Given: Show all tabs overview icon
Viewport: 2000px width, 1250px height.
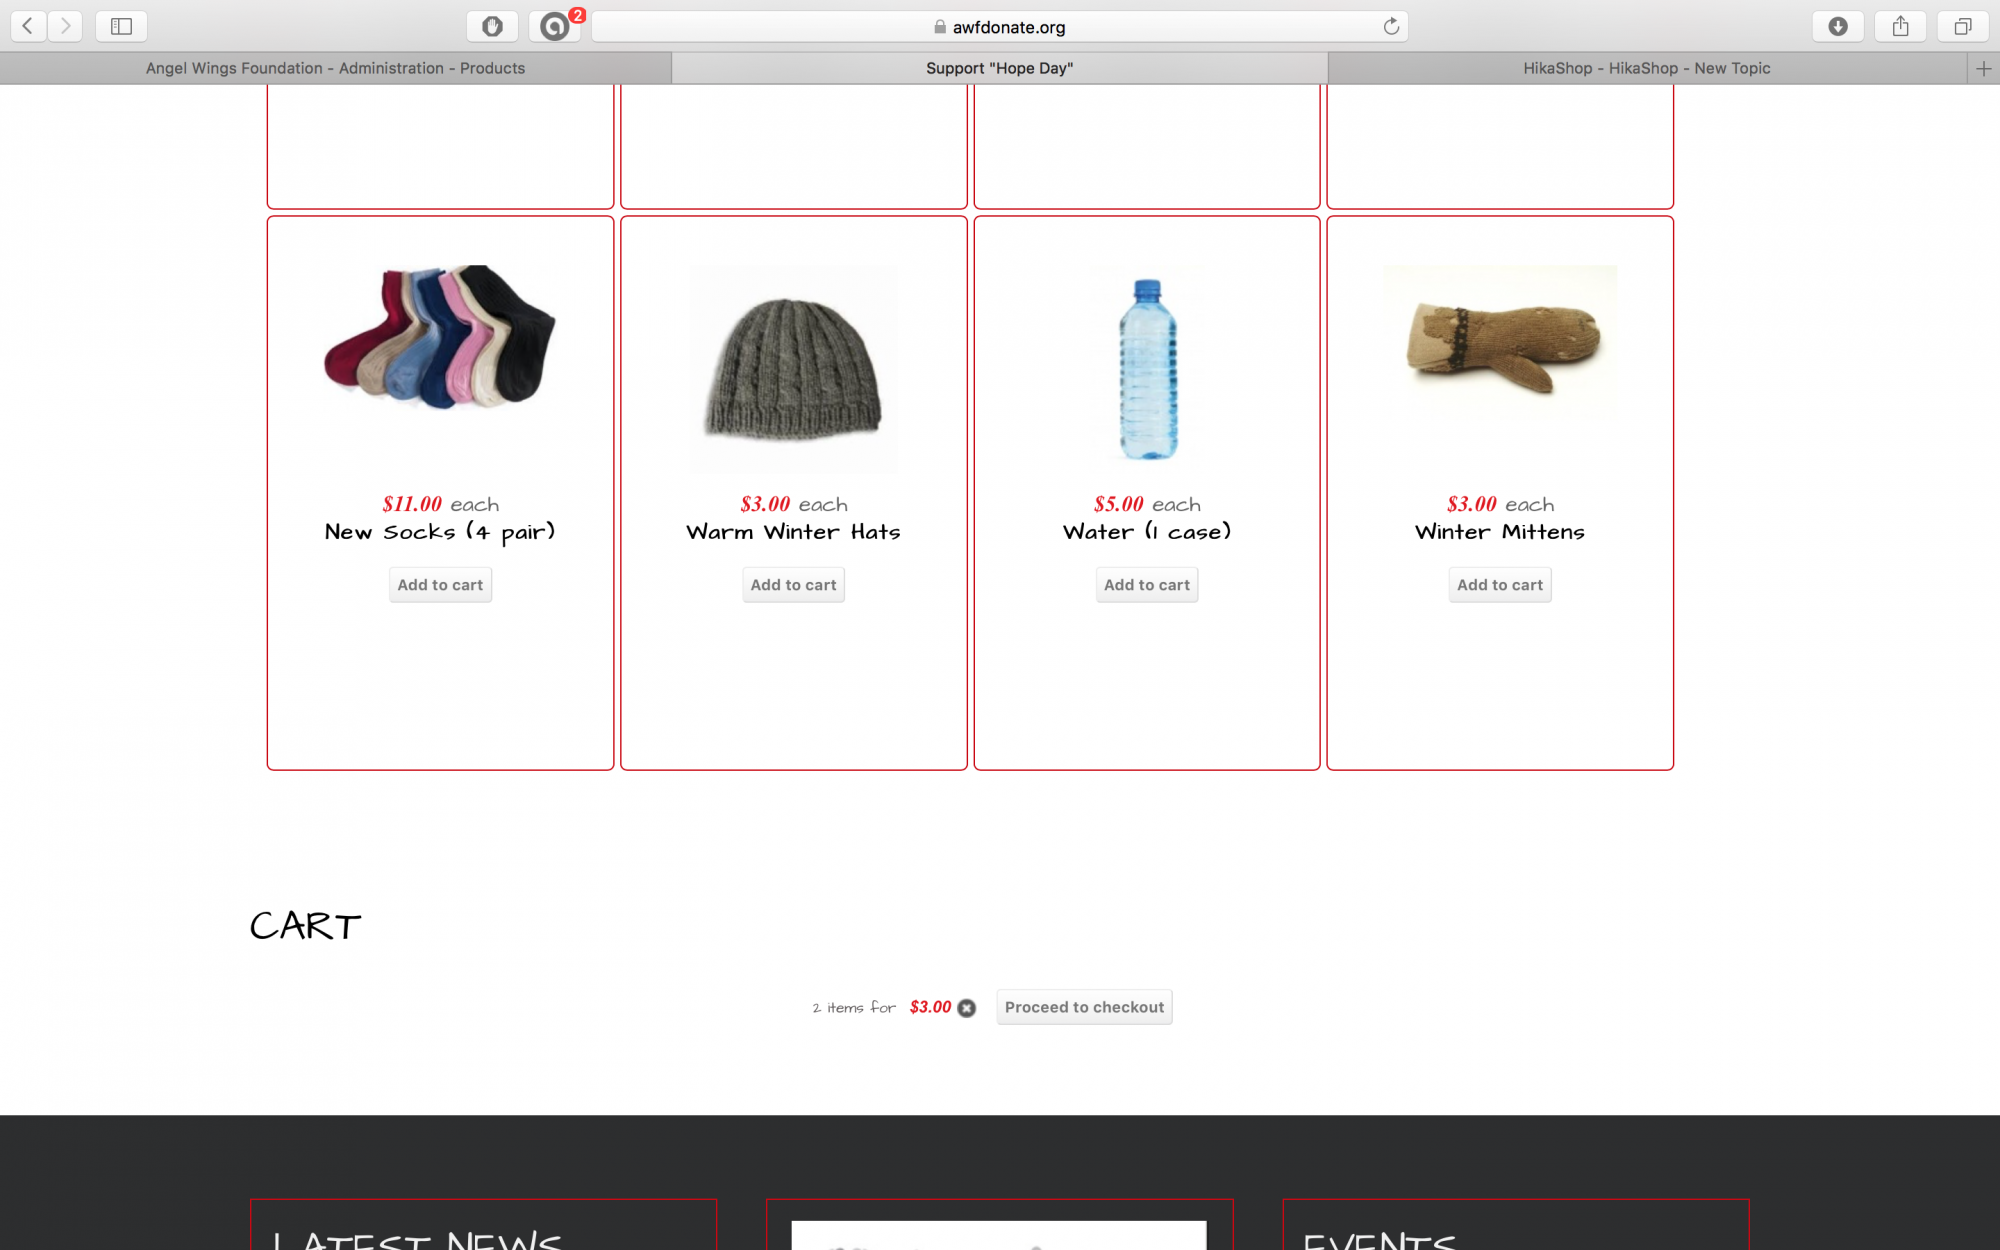Looking at the screenshot, I should pos(1963,26).
